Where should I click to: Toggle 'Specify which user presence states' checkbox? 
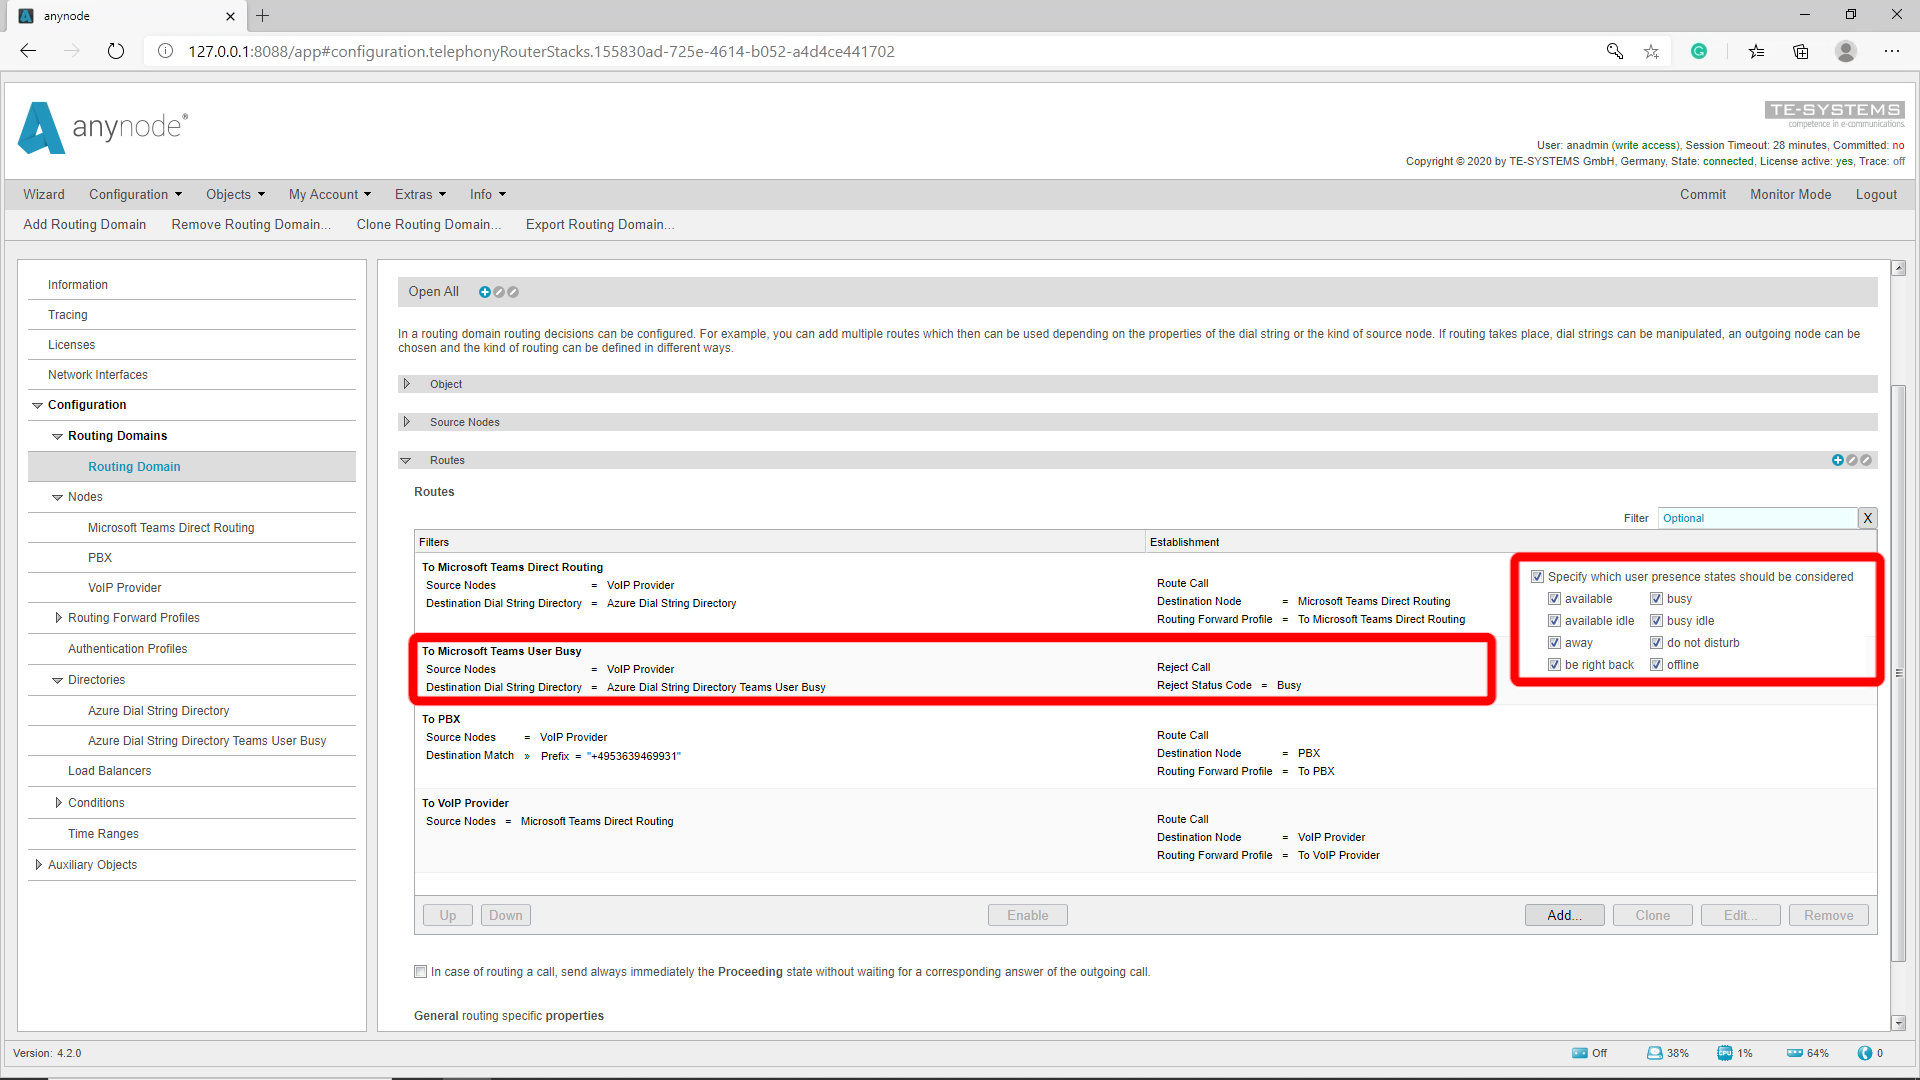(1537, 577)
